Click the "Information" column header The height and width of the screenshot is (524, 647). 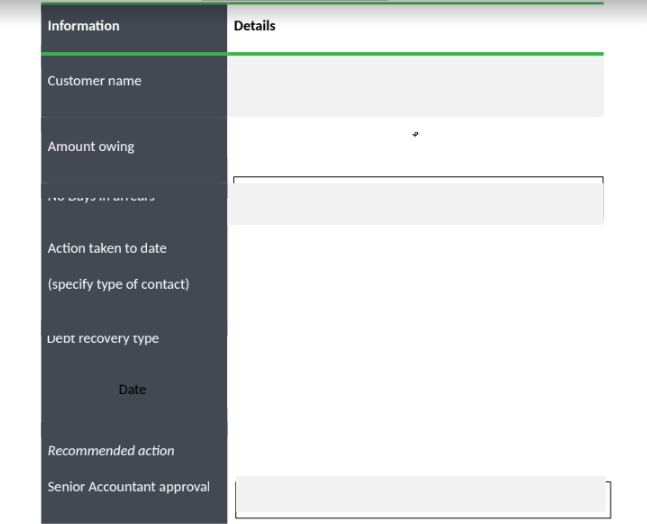pyautogui.click(x=83, y=26)
